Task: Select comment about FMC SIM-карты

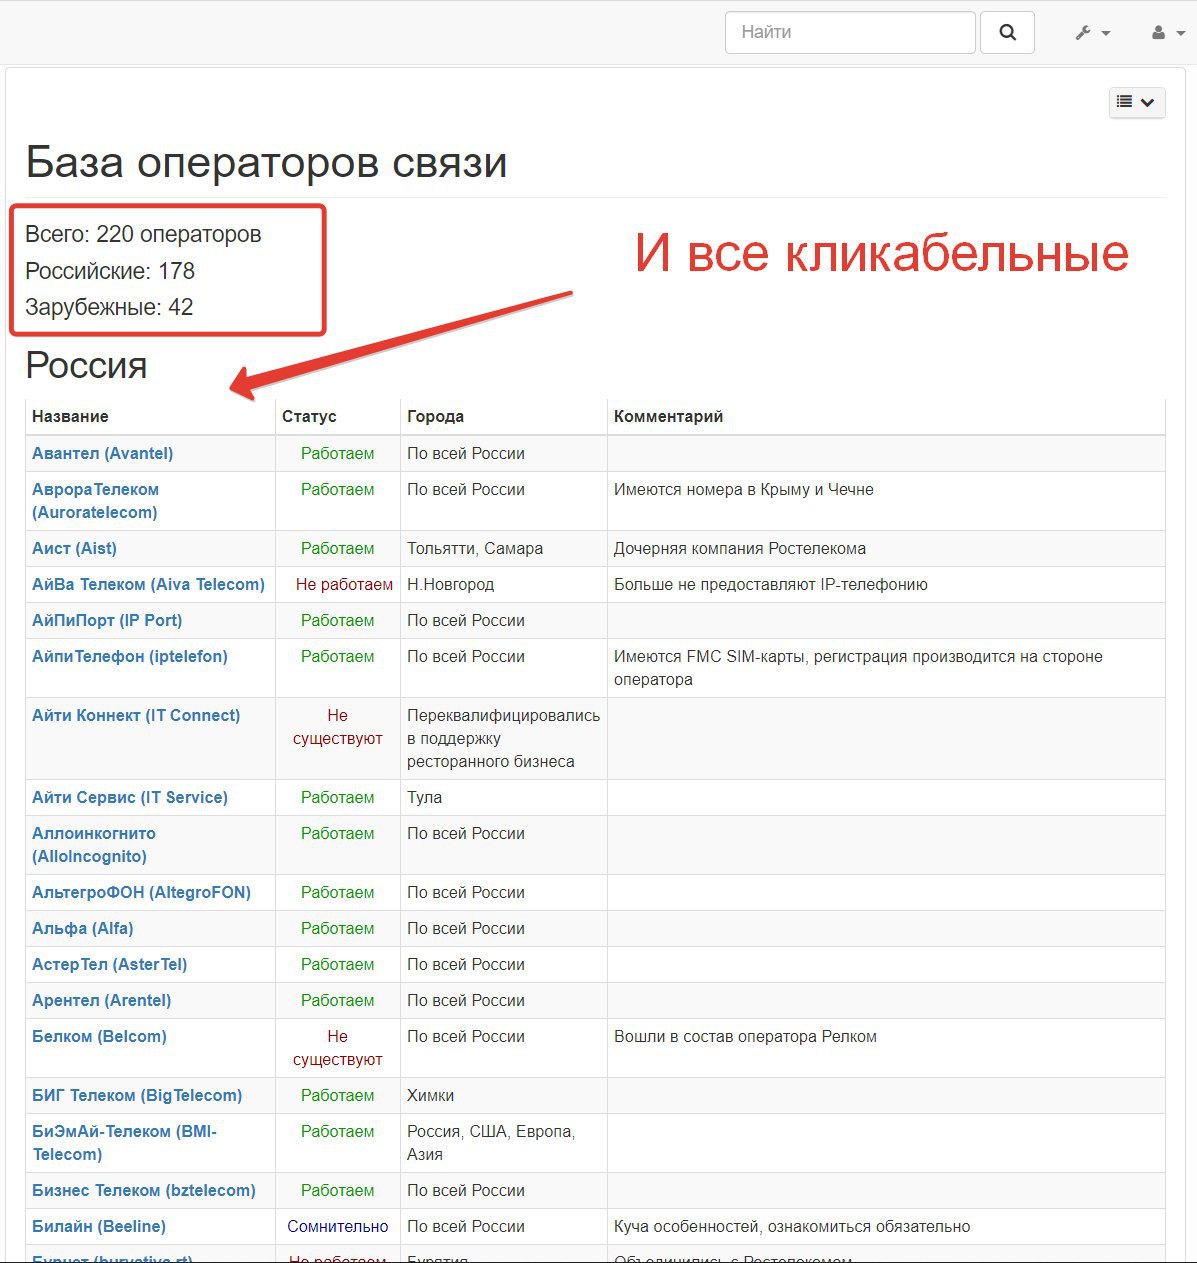Action: (x=858, y=668)
